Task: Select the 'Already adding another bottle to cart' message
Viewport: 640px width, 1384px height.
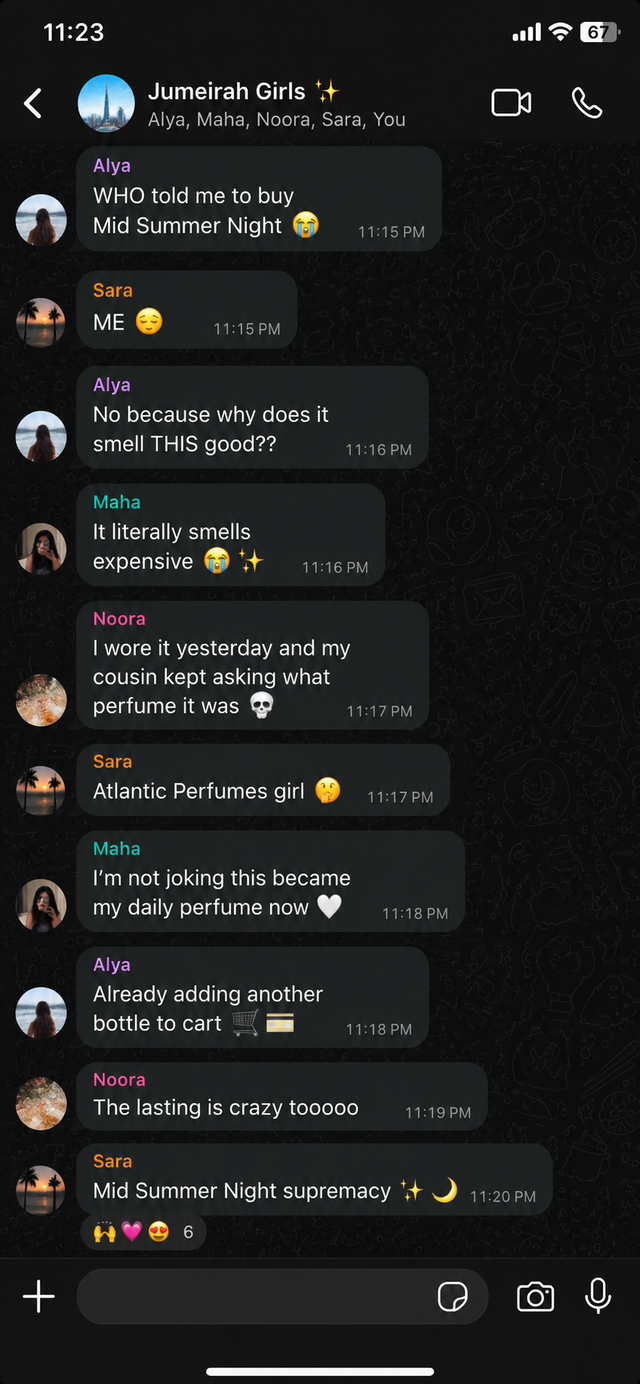Action: click(253, 997)
